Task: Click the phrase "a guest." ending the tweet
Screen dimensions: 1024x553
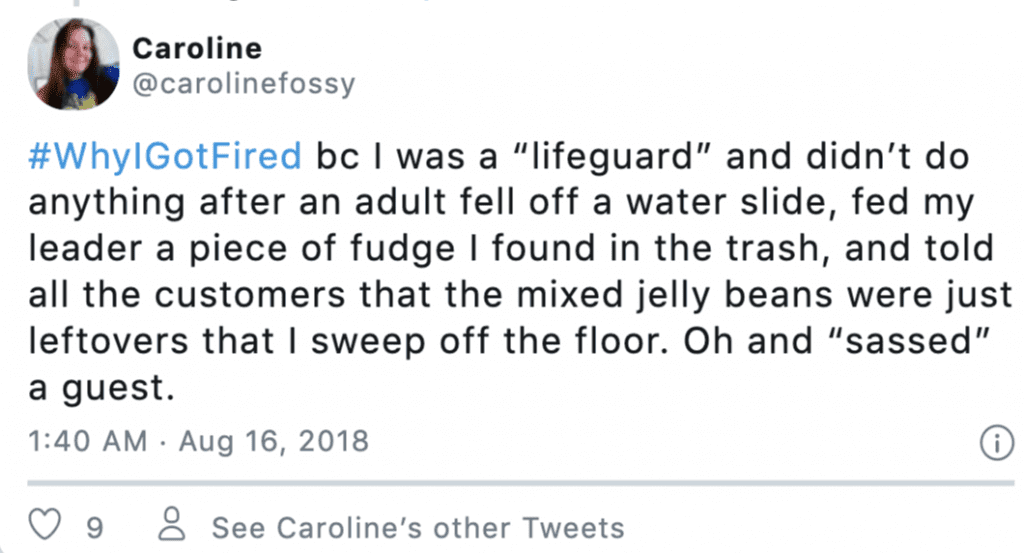Action: (x=102, y=388)
